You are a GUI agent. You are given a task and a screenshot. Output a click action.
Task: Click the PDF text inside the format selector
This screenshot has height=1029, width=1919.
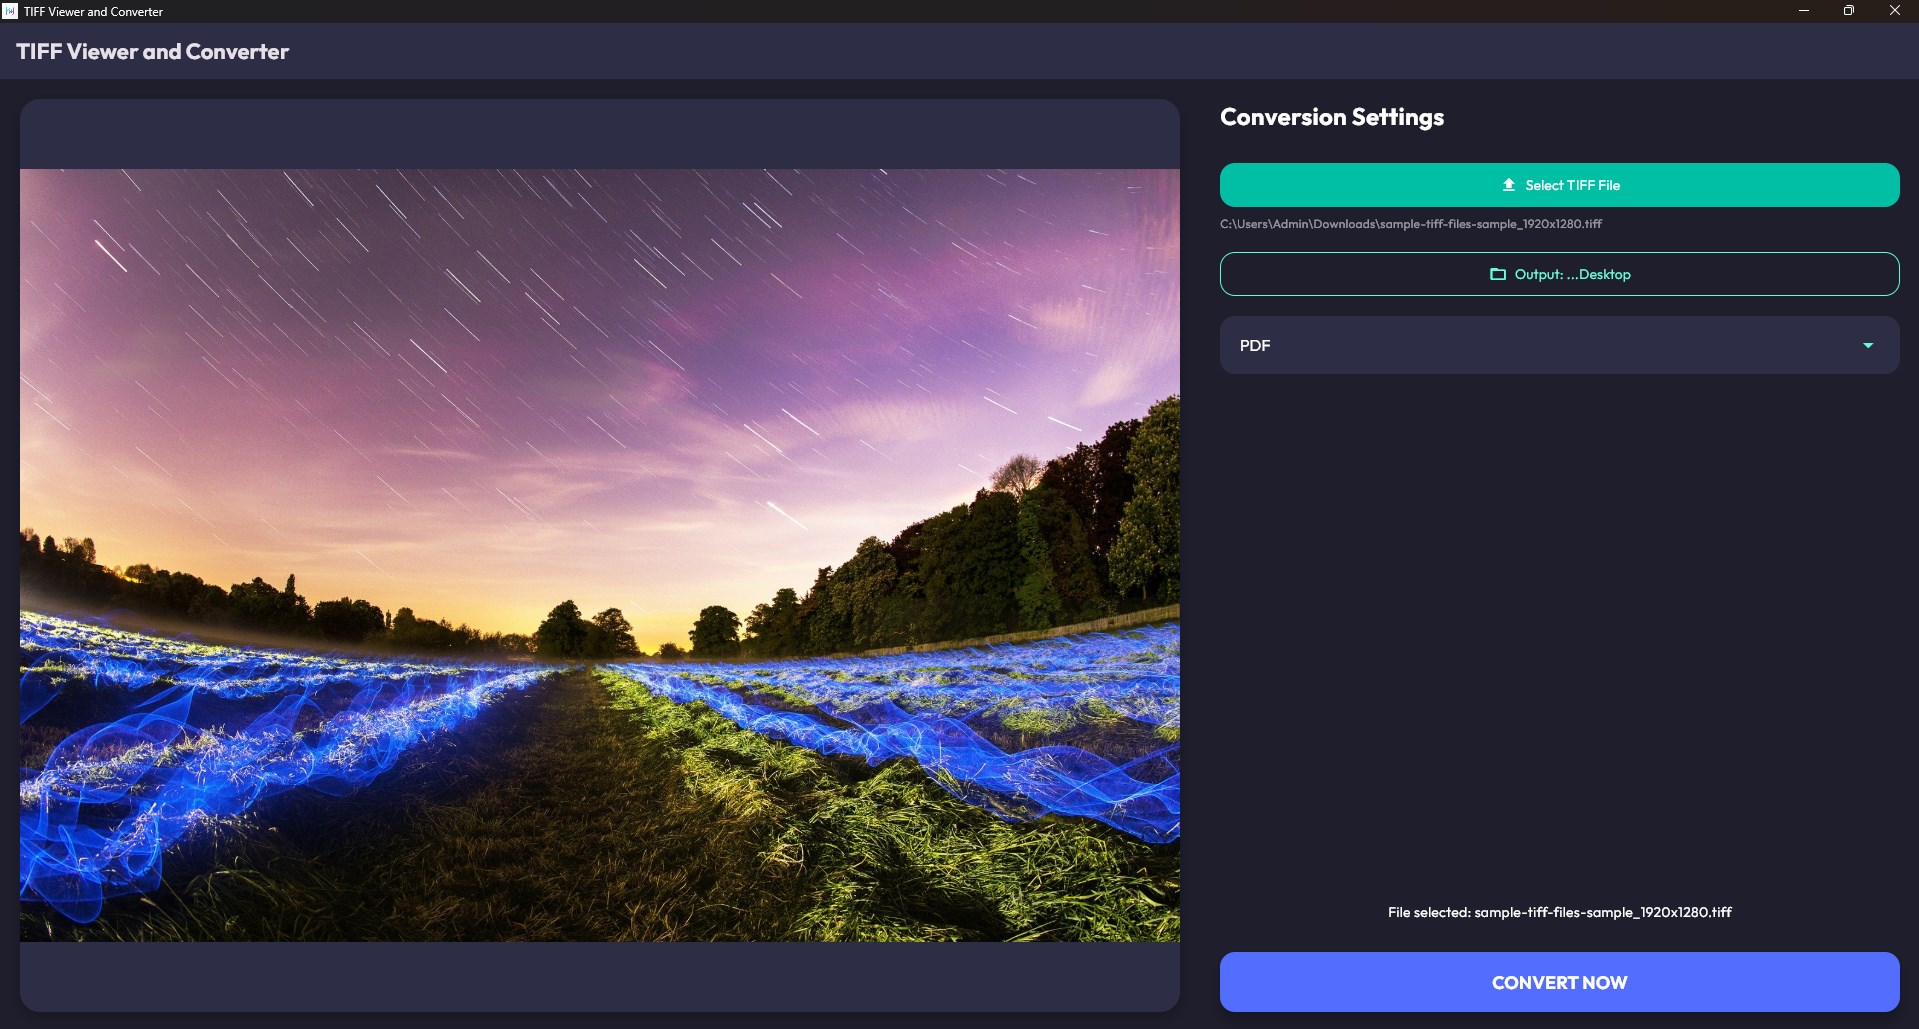coord(1254,344)
